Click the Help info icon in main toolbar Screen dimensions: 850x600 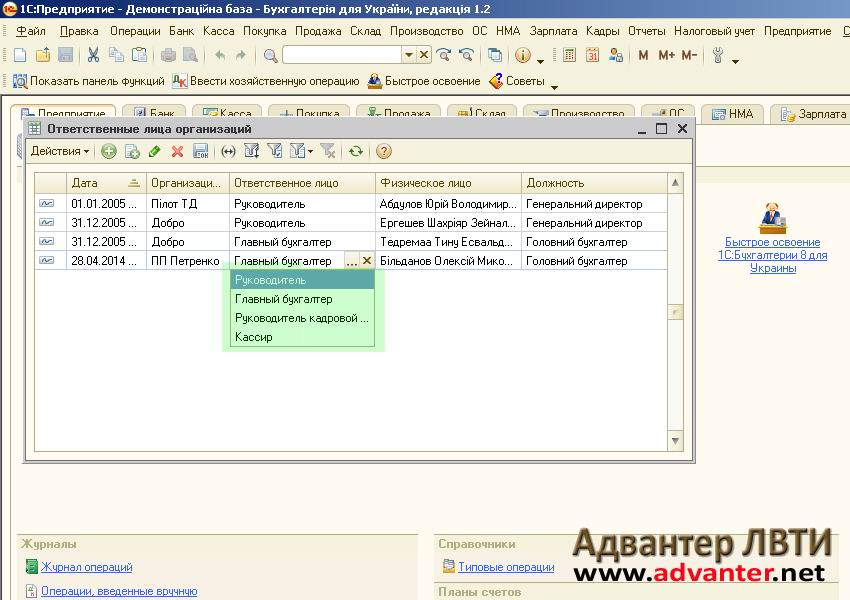(x=523, y=55)
